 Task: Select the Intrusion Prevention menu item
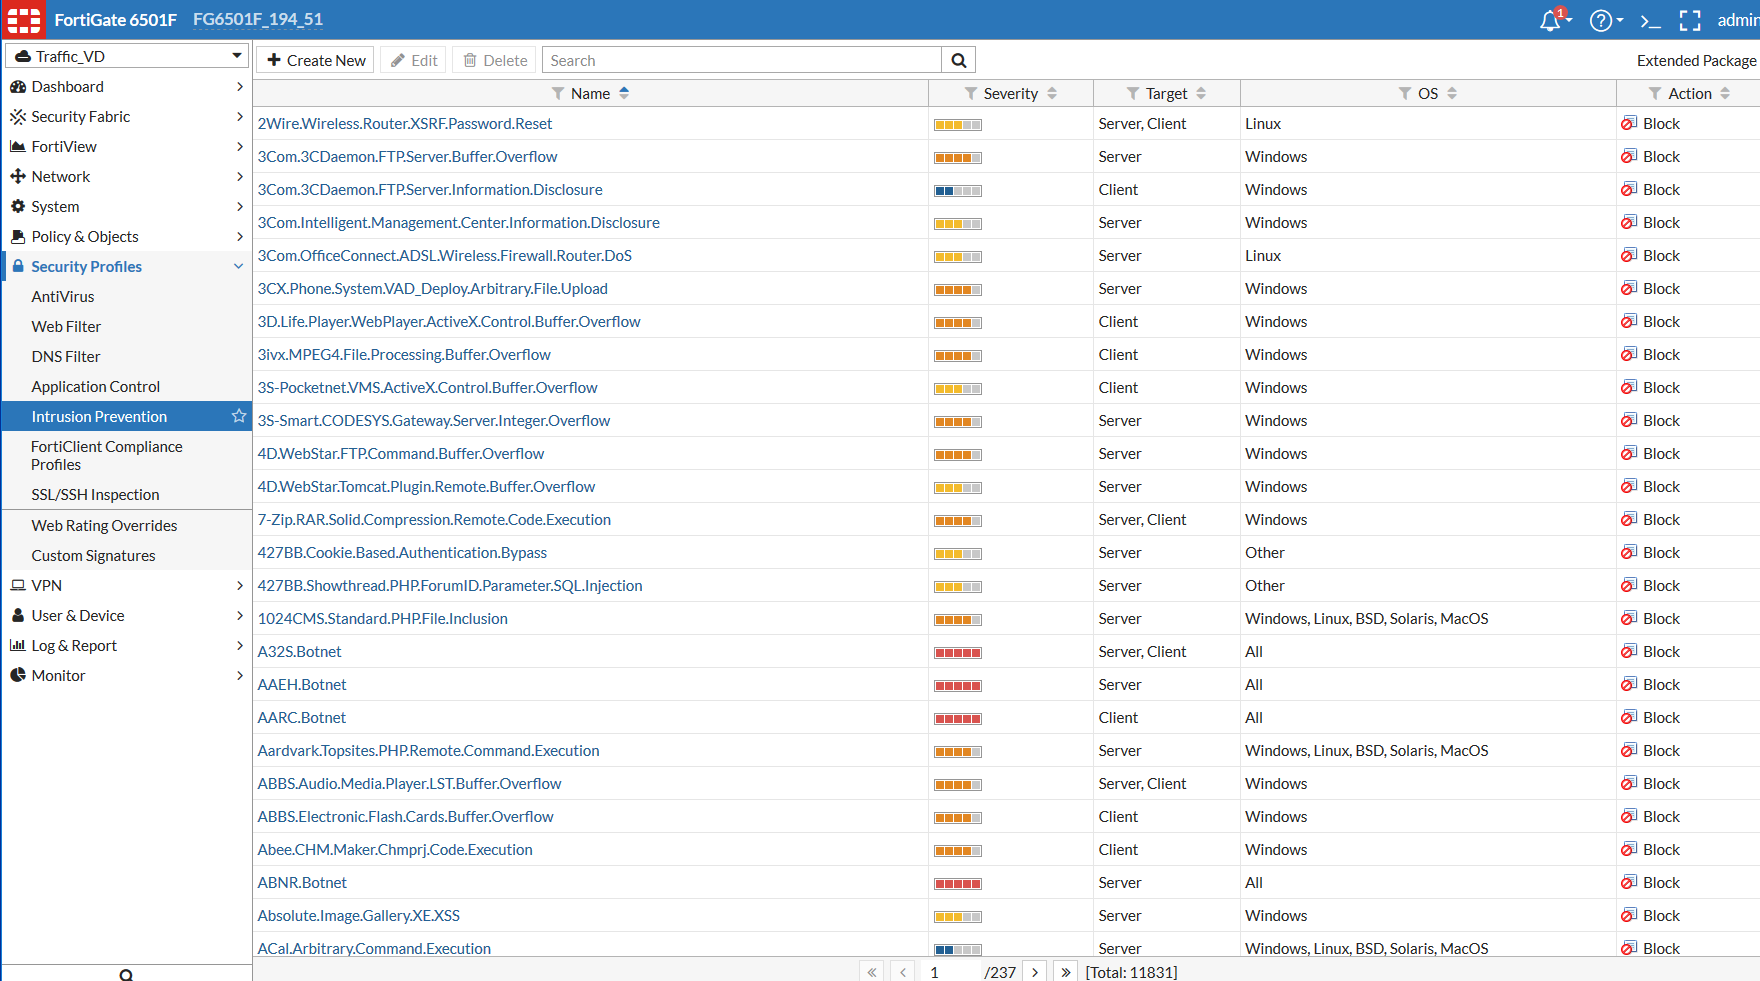[x=126, y=417]
